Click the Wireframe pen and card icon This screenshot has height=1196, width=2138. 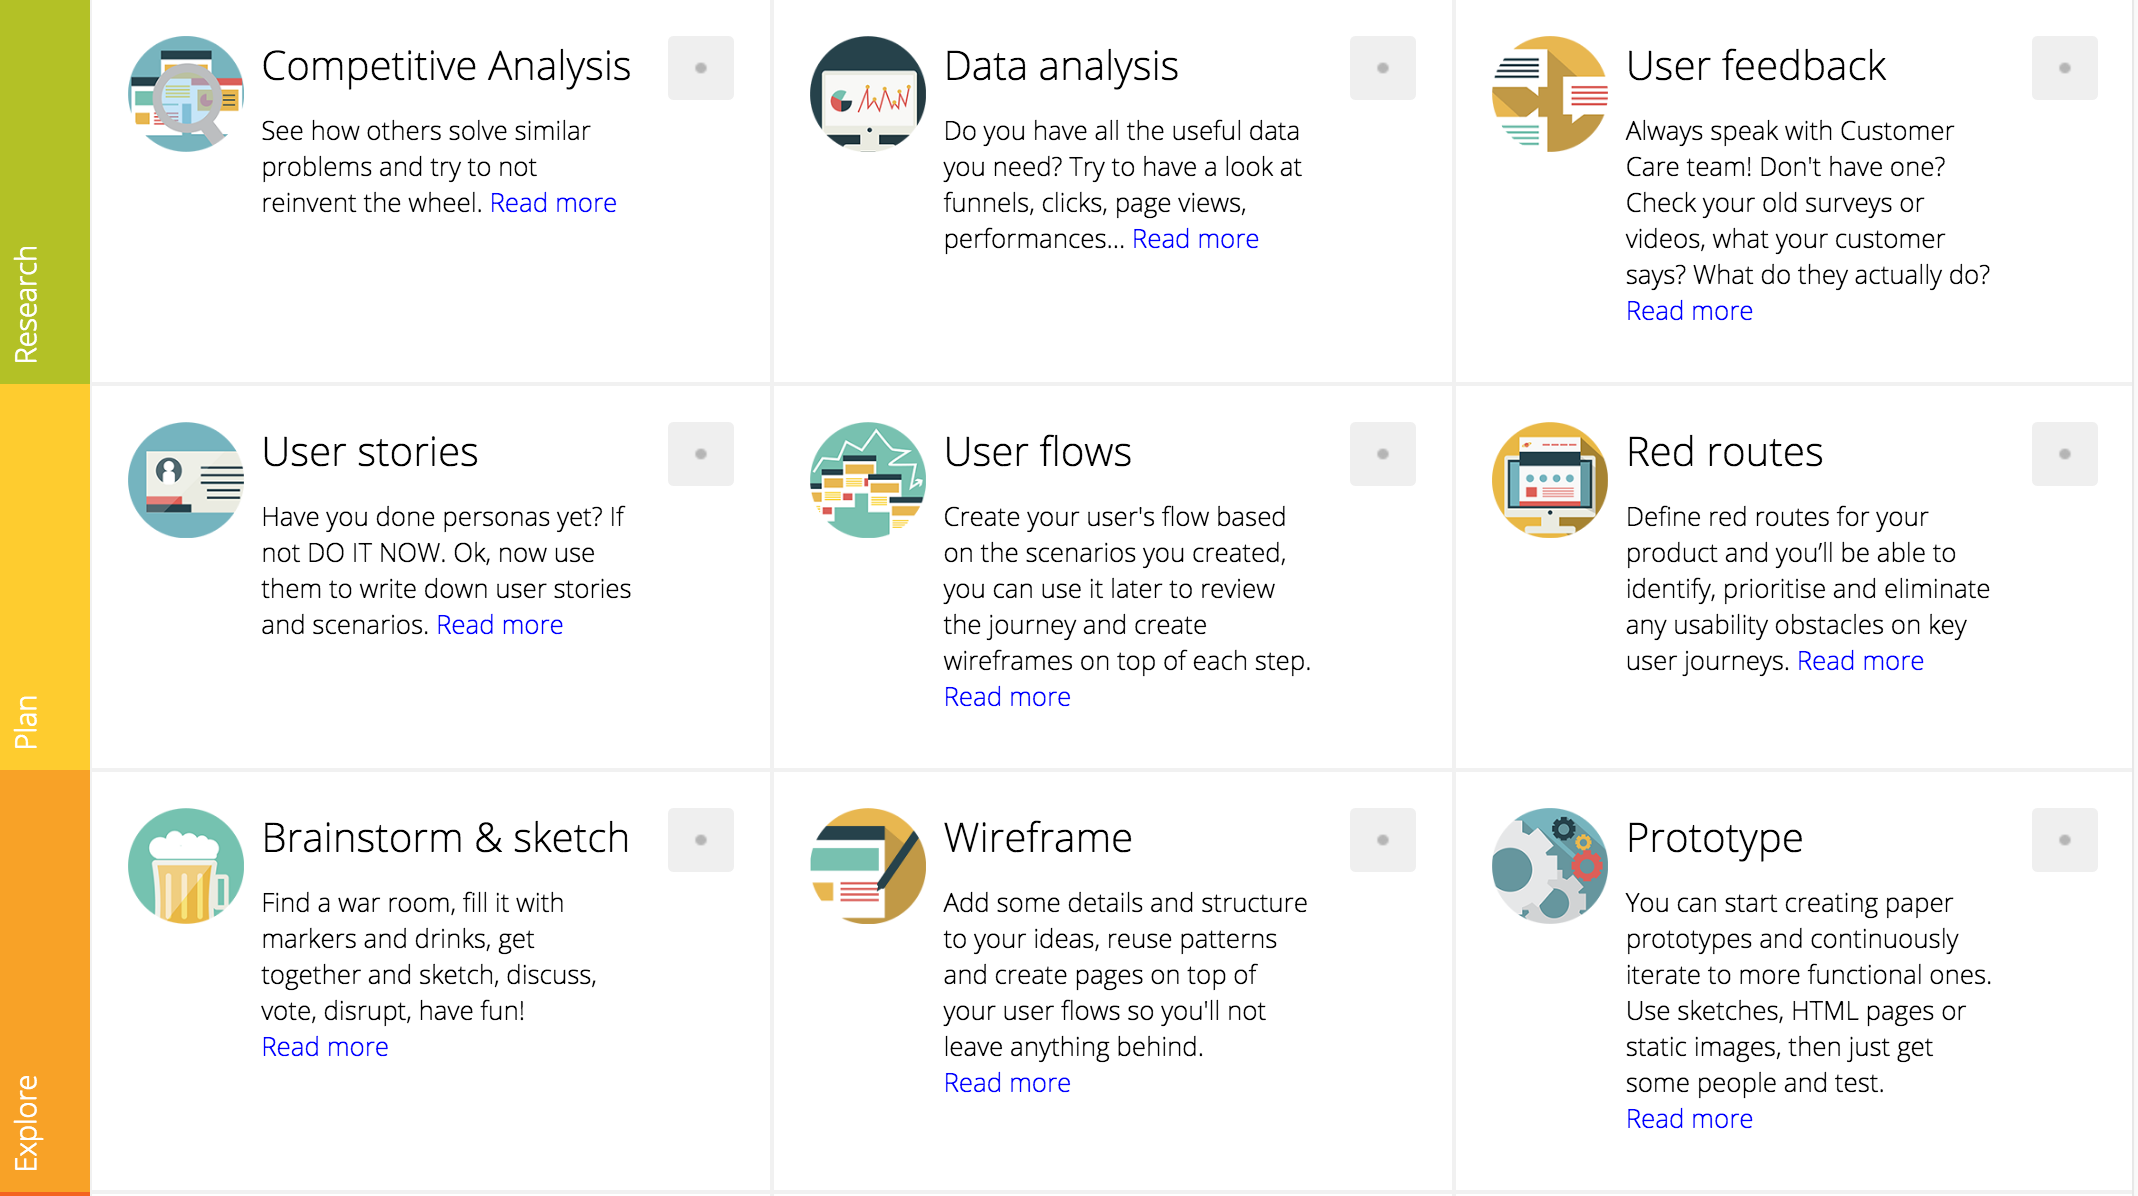(x=867, y=866)
